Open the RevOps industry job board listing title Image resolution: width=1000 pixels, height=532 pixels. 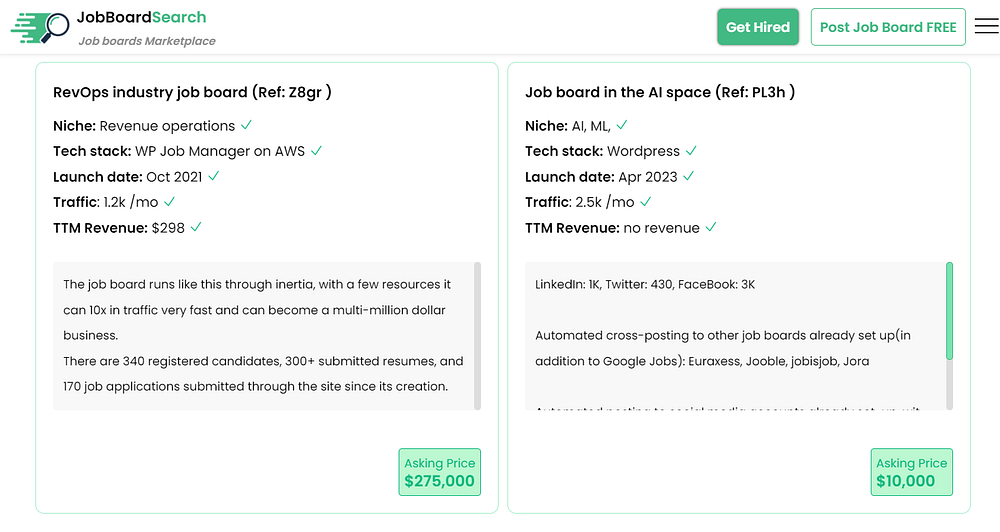click(192, 92)
